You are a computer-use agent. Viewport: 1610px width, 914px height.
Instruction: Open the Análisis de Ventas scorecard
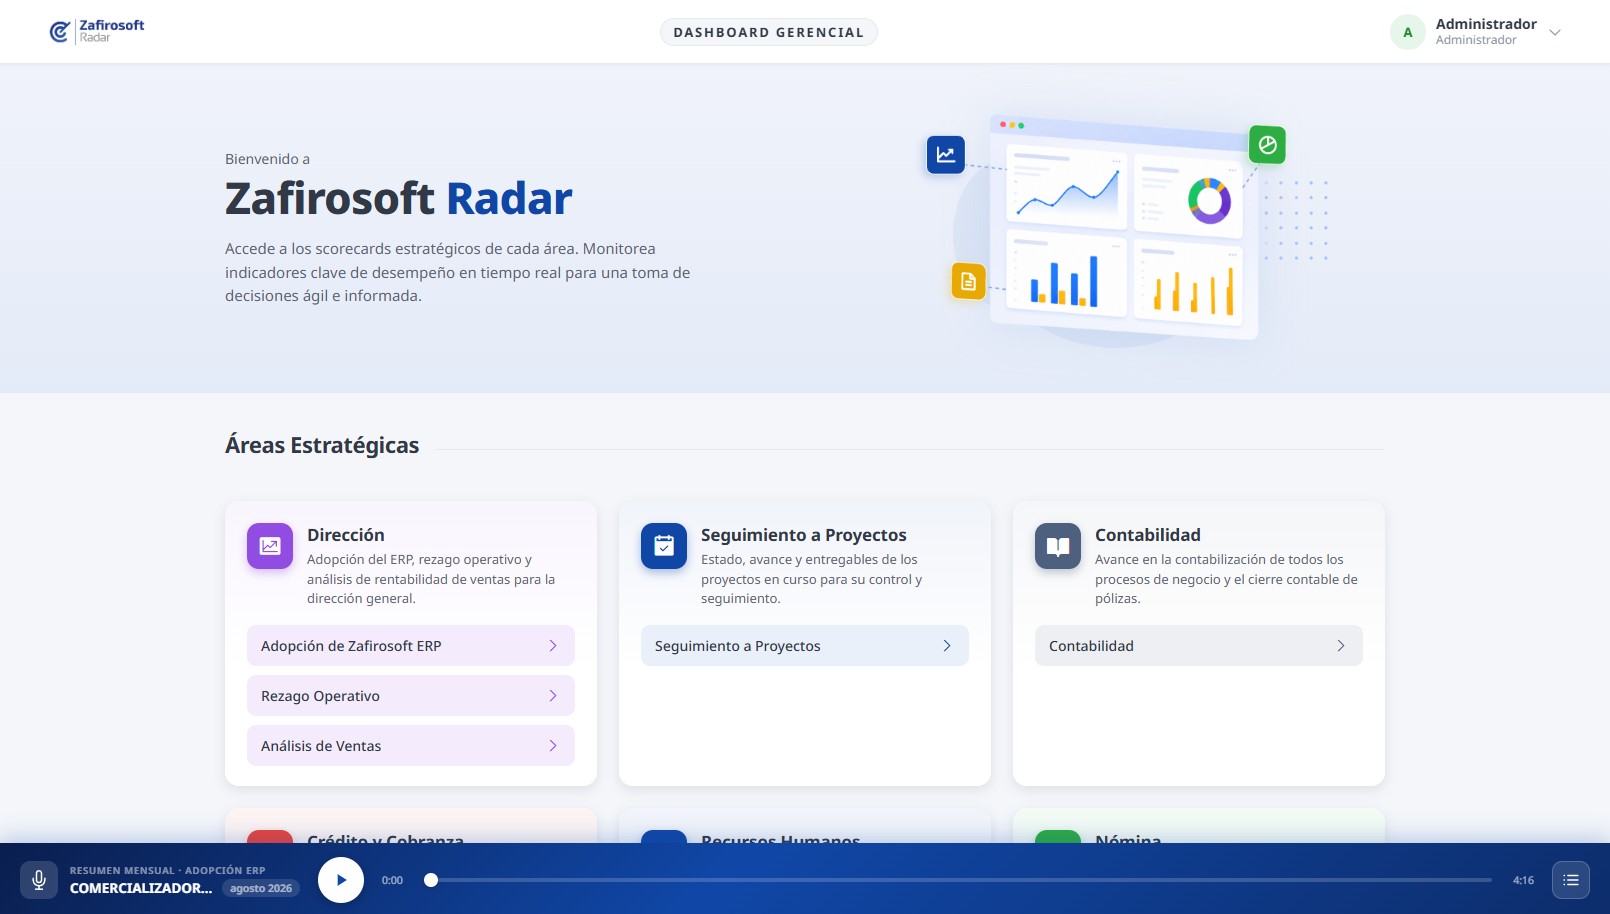pyautogui.click(x=411, y=746)
